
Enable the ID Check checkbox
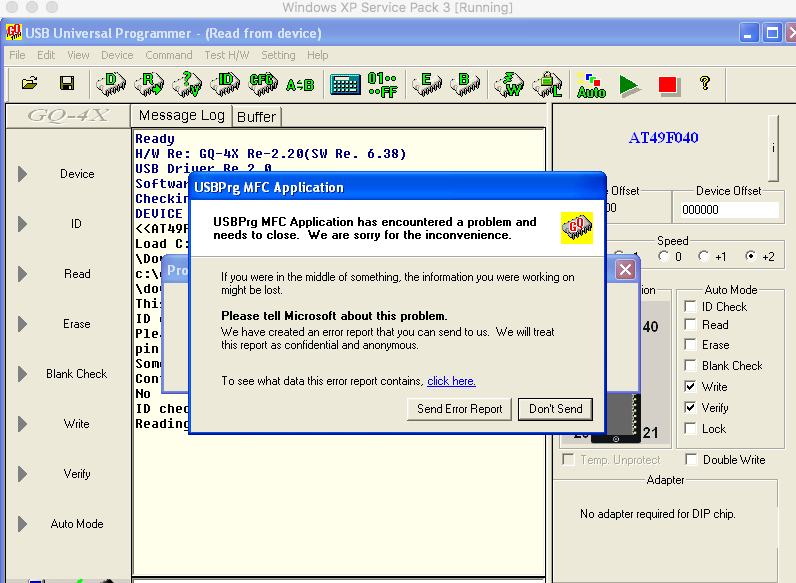coord(691,307)
